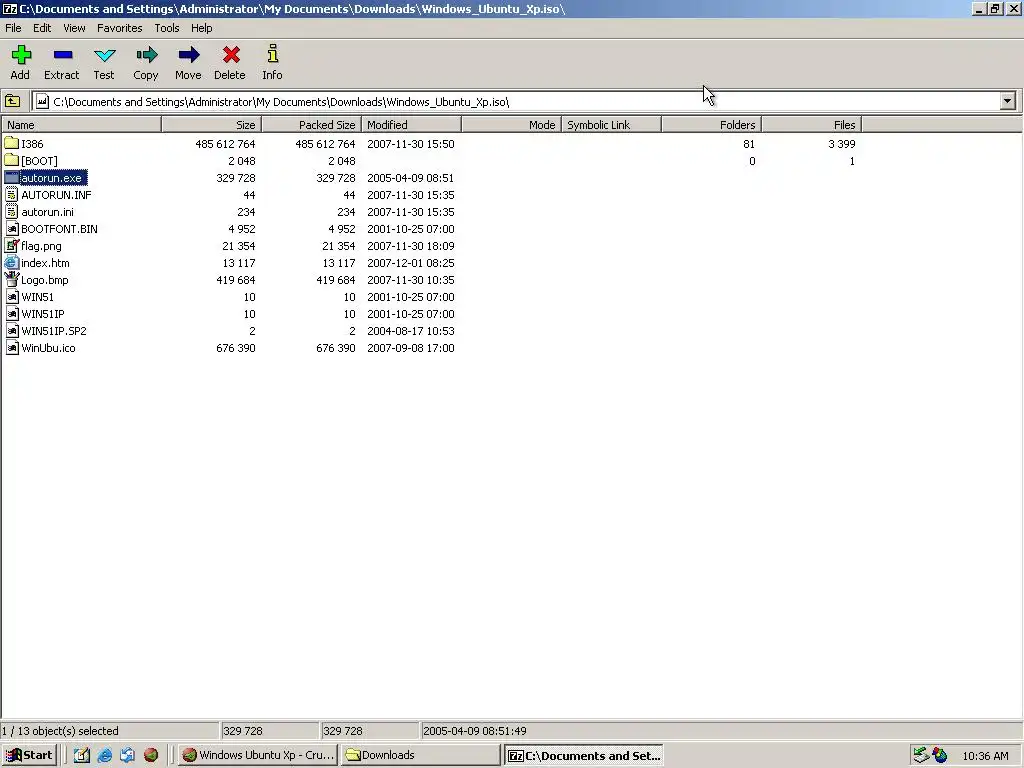This screenshot has height=768, width=1024.
Task: Click the green Add toolbar icon
Action: click(x=21, y=55)
